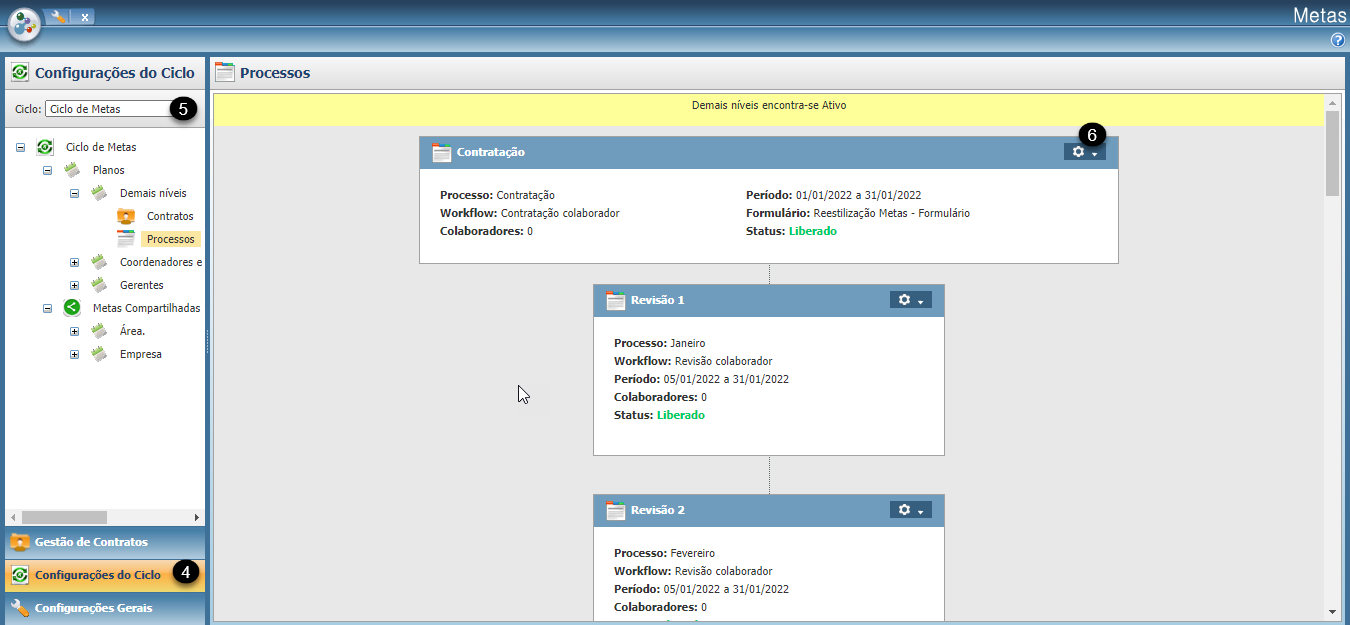Expand the Empresa tree node

point(74,354)
